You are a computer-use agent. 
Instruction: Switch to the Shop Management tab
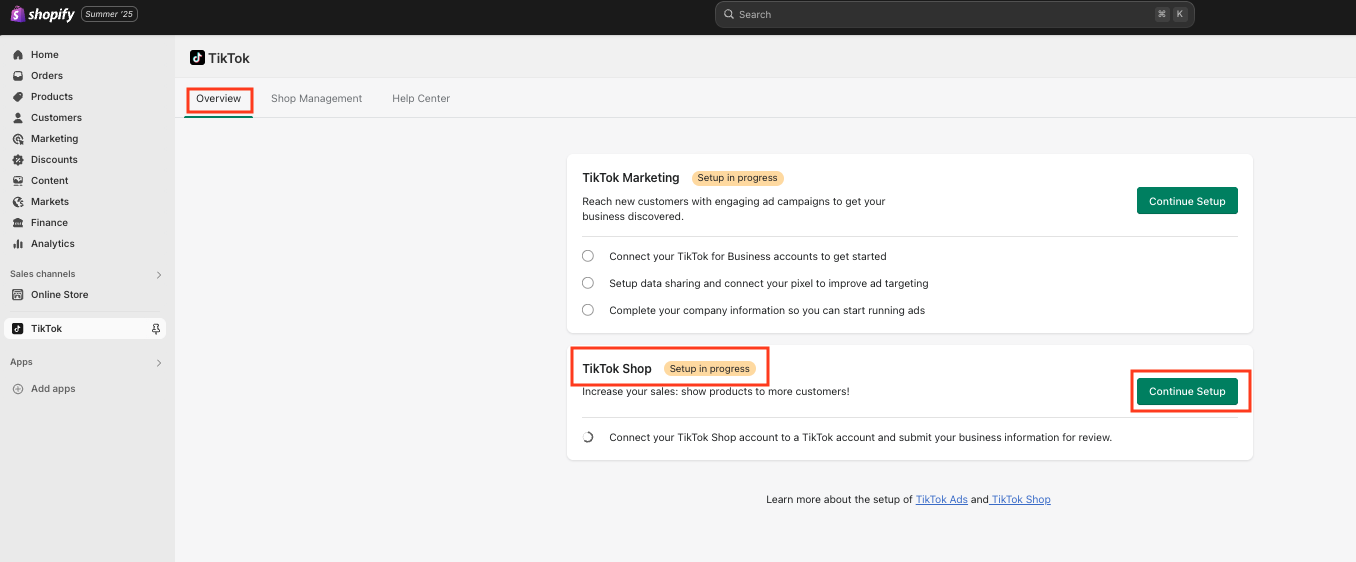pos(317,99)
